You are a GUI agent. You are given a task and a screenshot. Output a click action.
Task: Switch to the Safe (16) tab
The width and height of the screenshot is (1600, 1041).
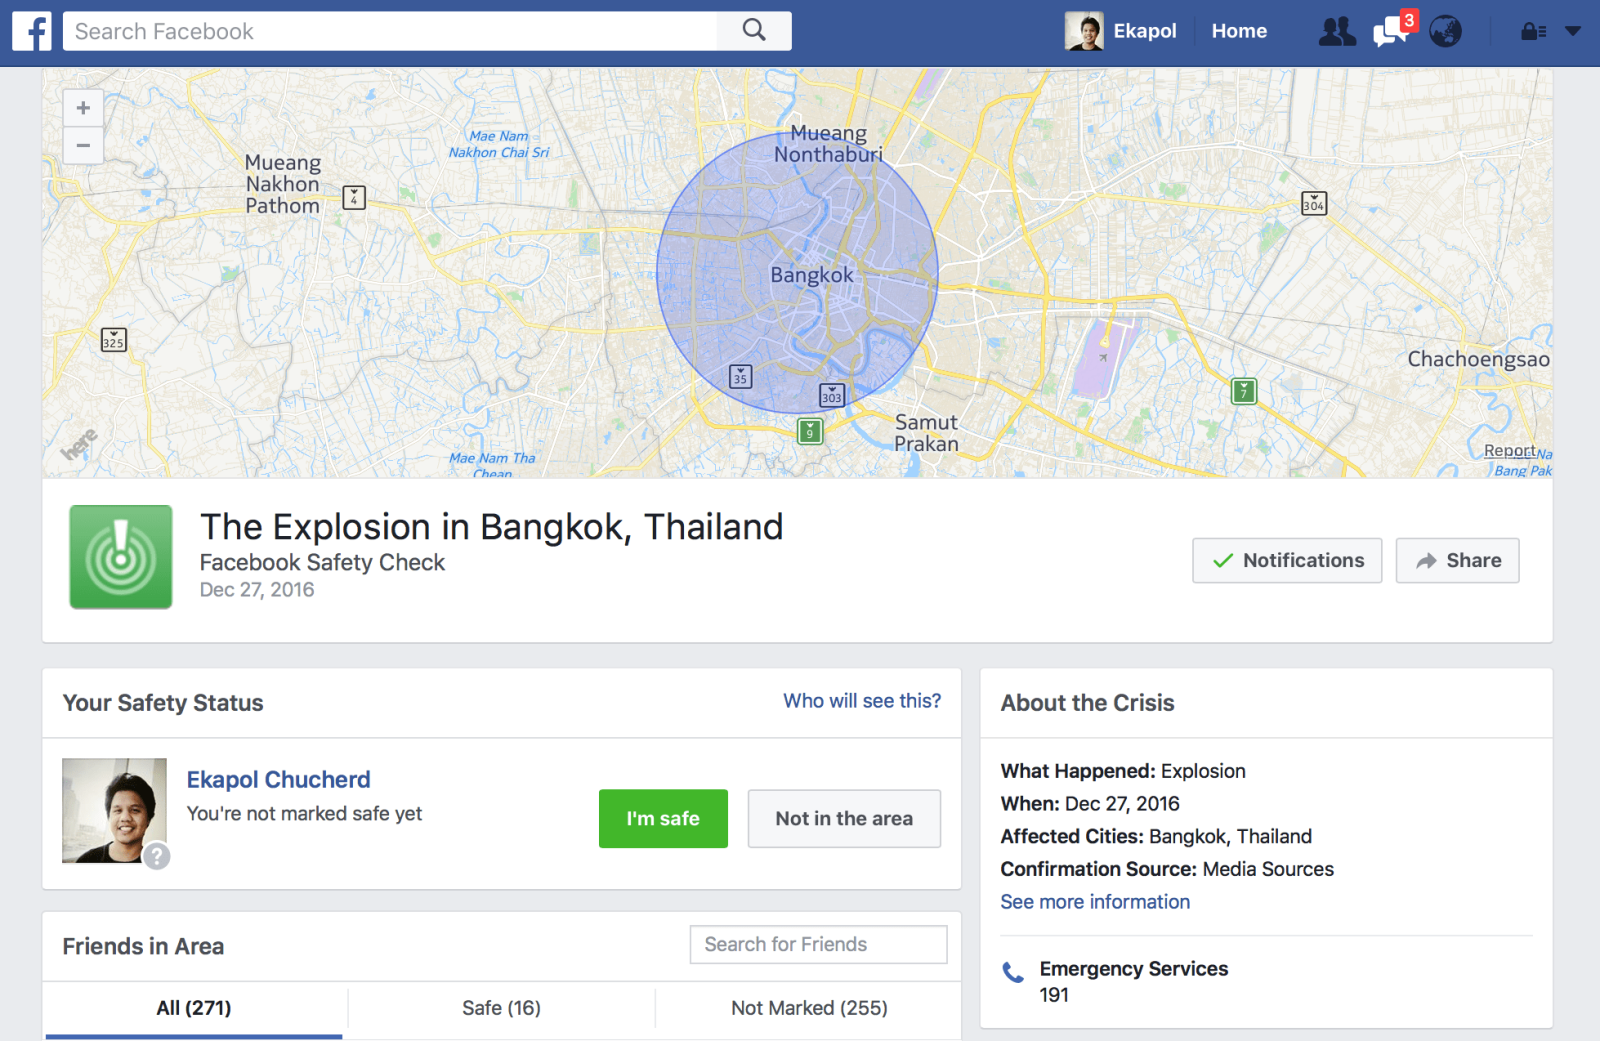501,1008
